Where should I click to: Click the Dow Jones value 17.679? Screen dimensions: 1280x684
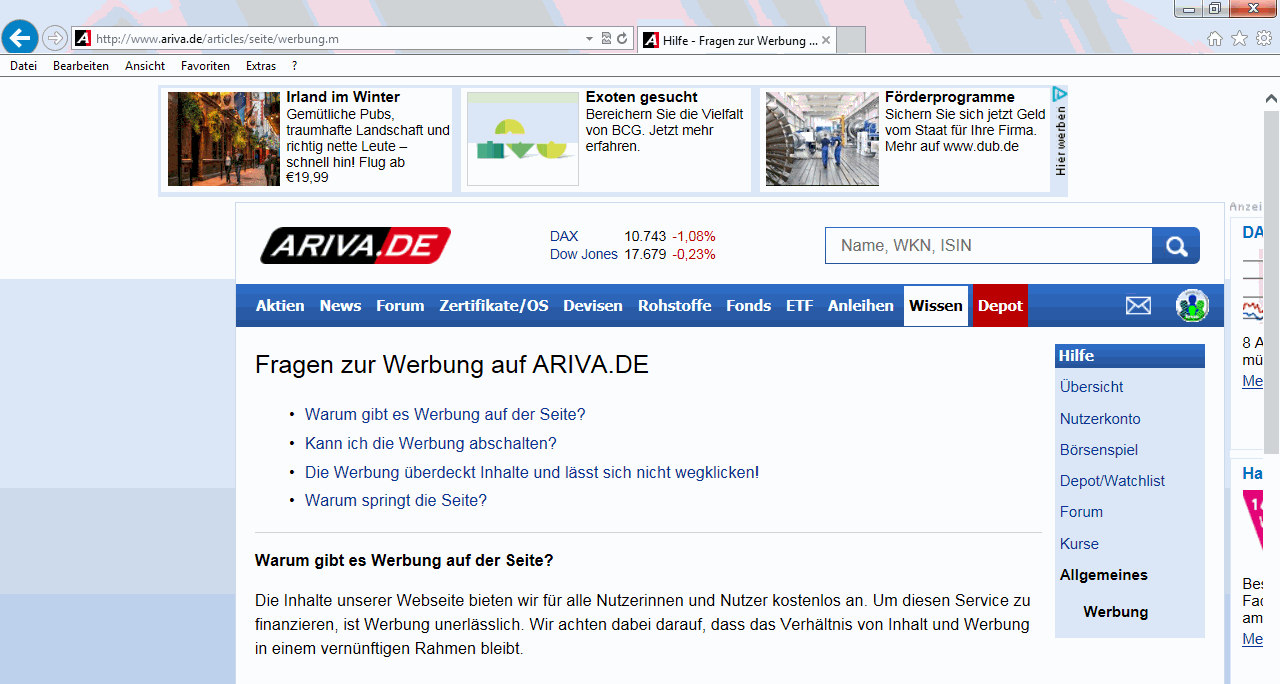click(645, 254)
